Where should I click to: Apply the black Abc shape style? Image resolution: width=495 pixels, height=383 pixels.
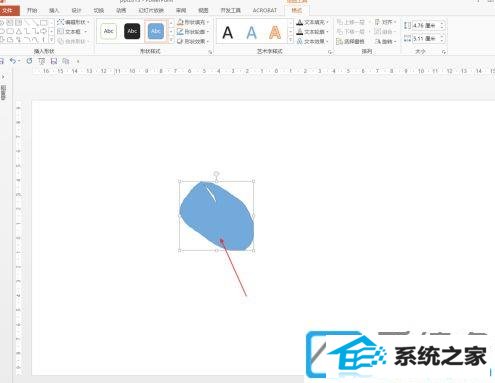(x=132, y=31)
